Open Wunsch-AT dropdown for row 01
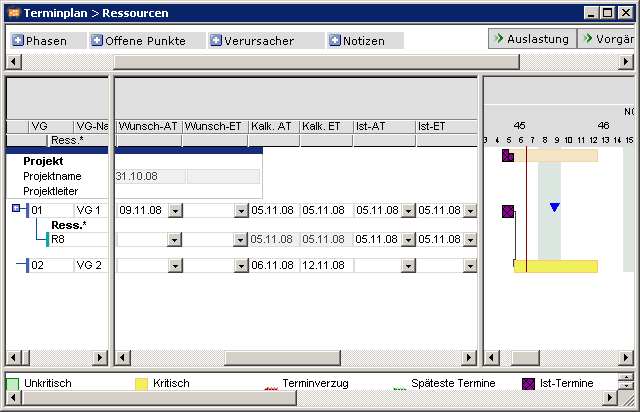 point(175,211)
